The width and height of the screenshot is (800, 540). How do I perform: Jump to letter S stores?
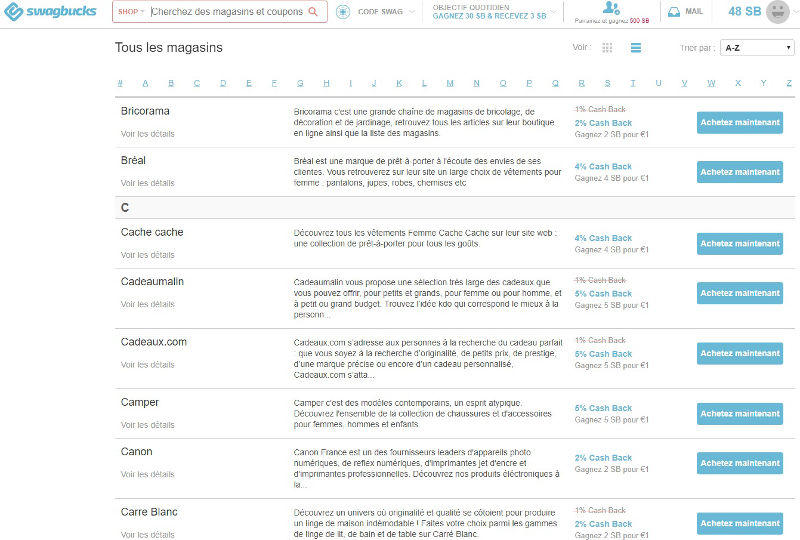tap(607, 83)
